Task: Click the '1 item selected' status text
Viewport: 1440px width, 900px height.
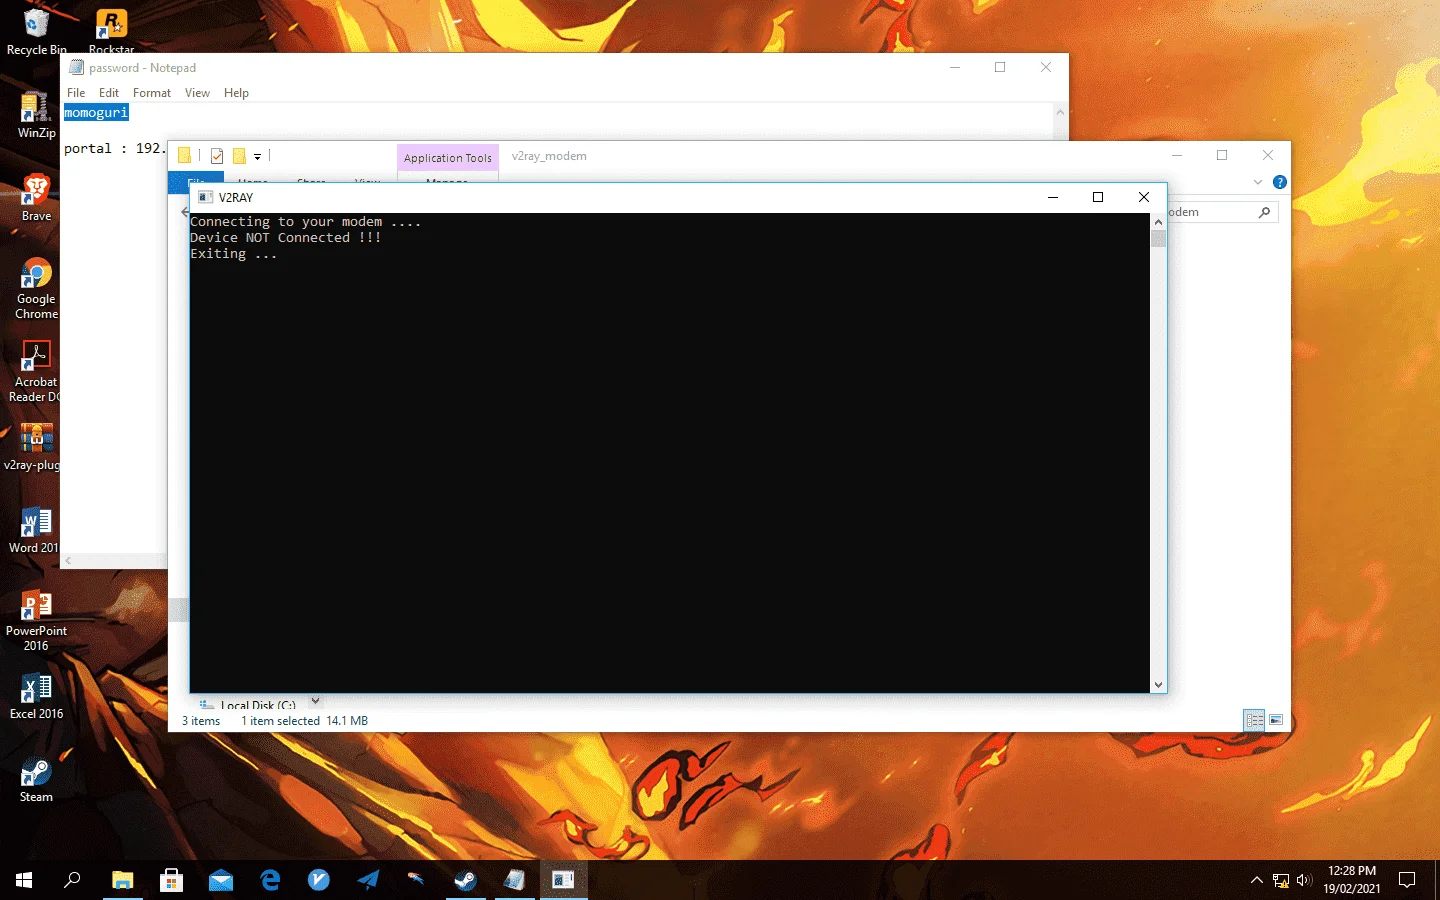Action: 280,721
